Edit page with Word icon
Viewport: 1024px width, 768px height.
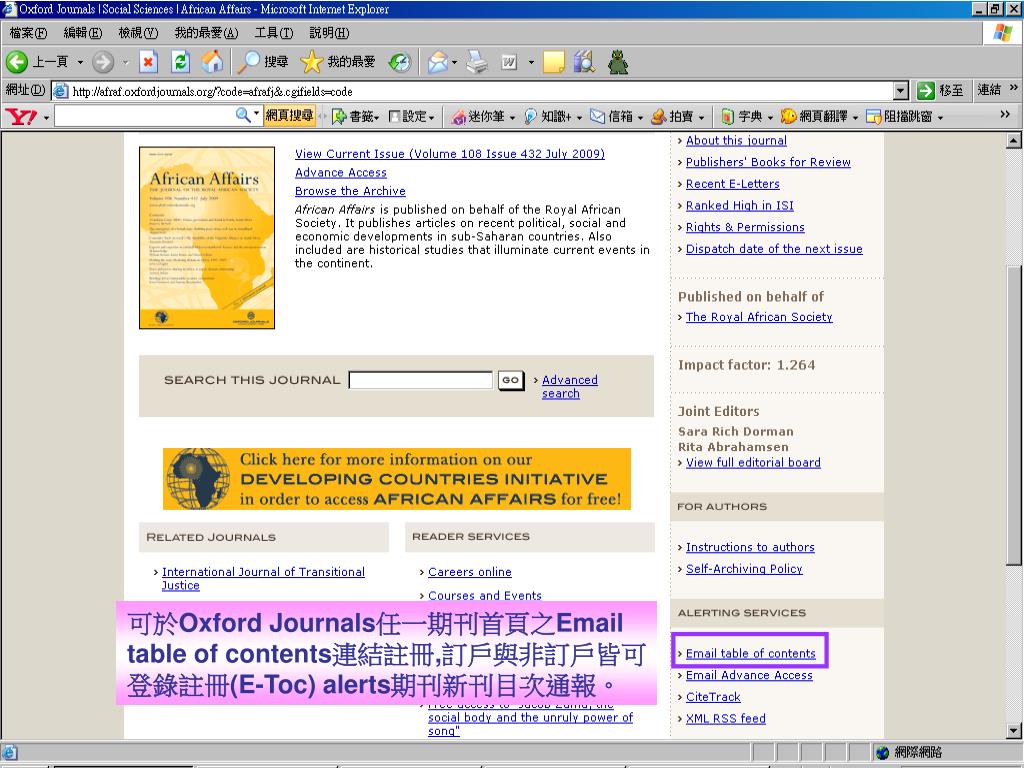(509, 62)
